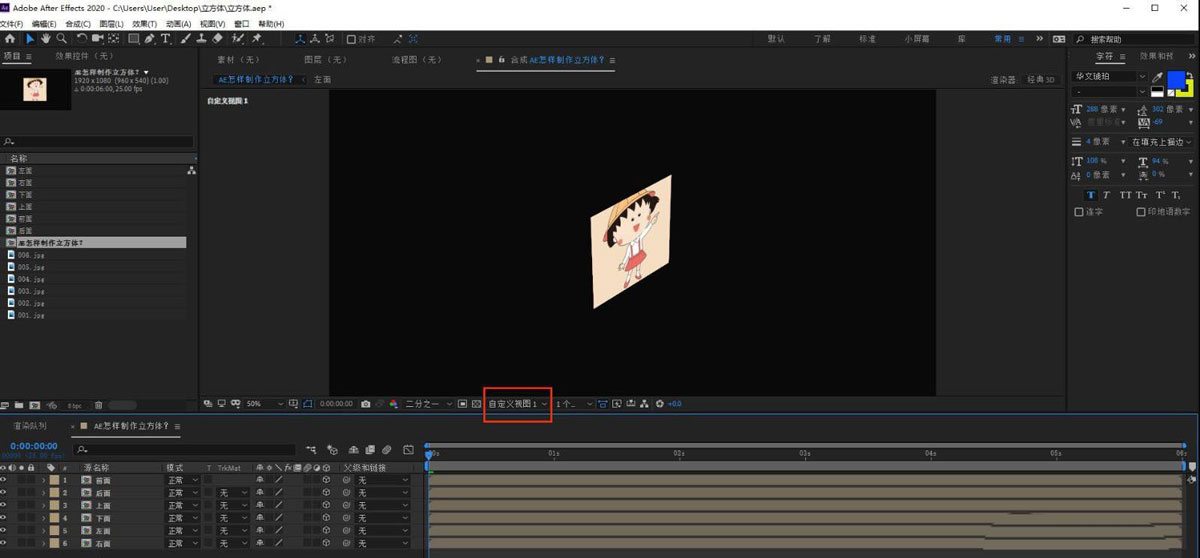Hide layer 3 上面 with eye icon
The height and width of the screenshot is (558, 1200).
pos(4,505)
